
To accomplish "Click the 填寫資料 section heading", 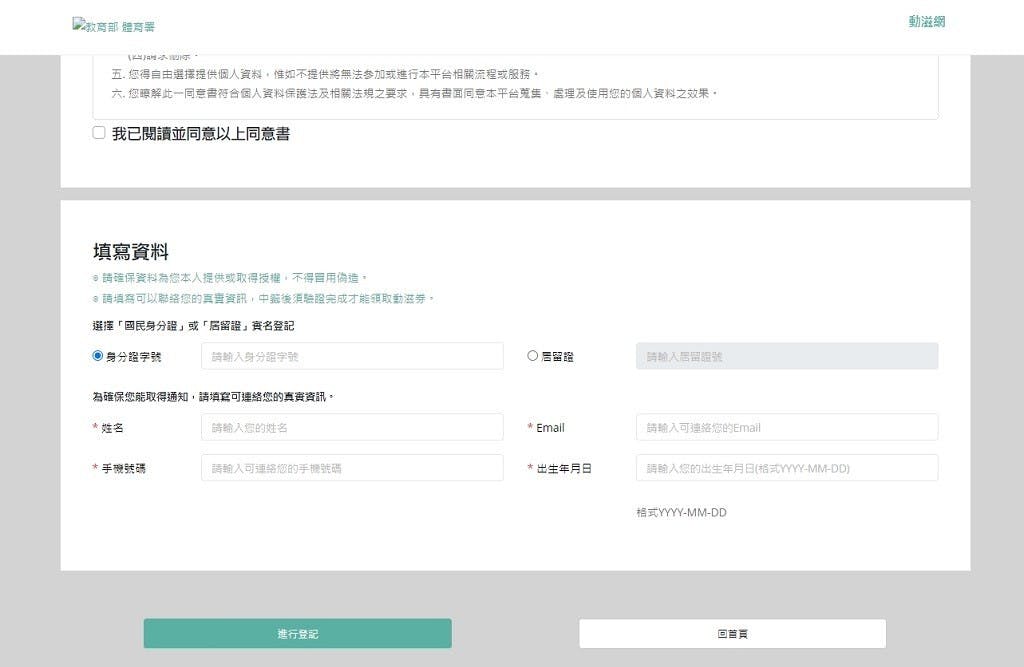I will point(130,252).
